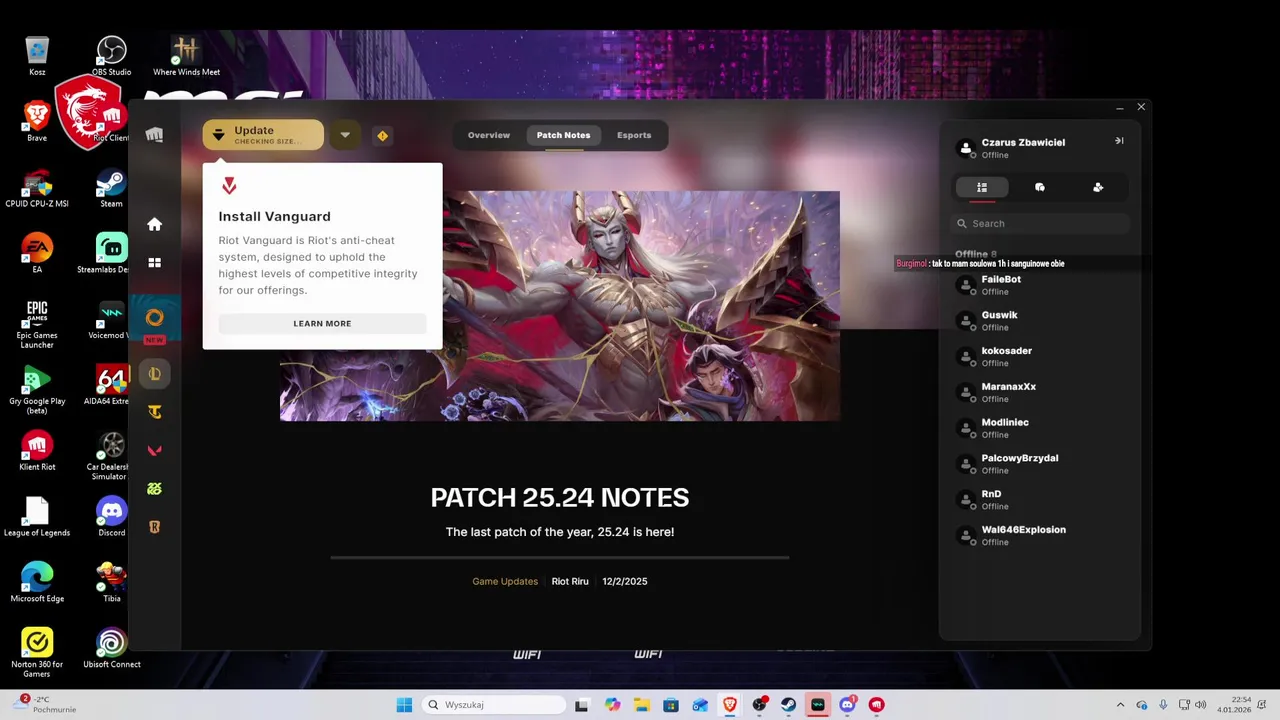This screenshot has height=720, width=1280.
Task: Open the Windows Start button
Action: point(404,705)
